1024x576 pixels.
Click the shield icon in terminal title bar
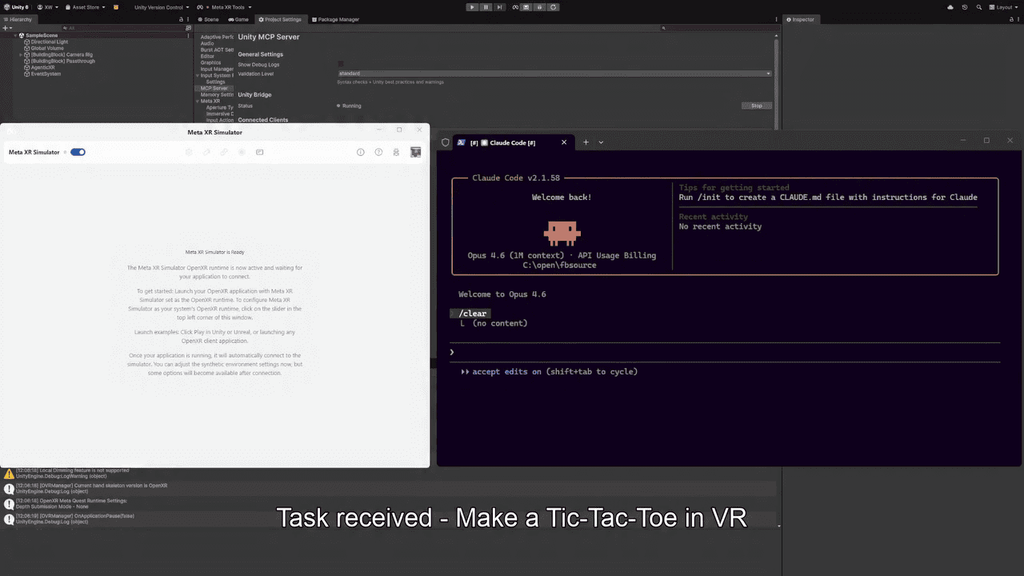click(445, 142)
